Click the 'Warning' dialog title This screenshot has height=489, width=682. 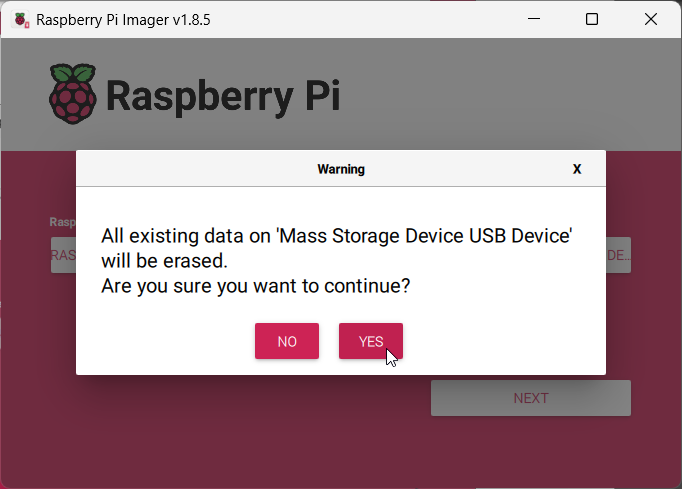341,169
